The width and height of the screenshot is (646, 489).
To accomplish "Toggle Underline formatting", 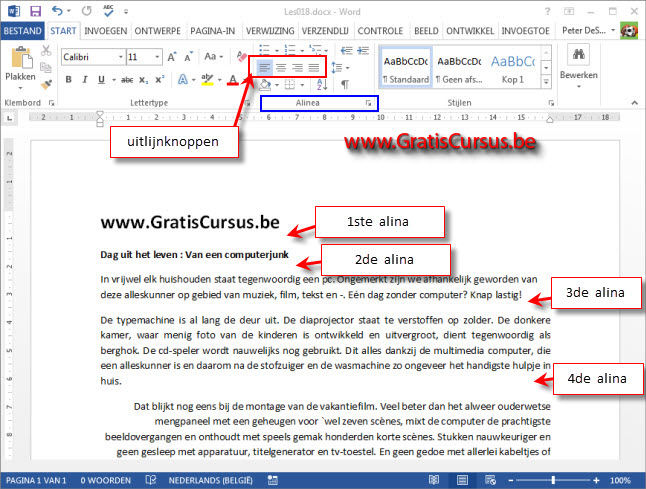I will [x=101, y=80].
